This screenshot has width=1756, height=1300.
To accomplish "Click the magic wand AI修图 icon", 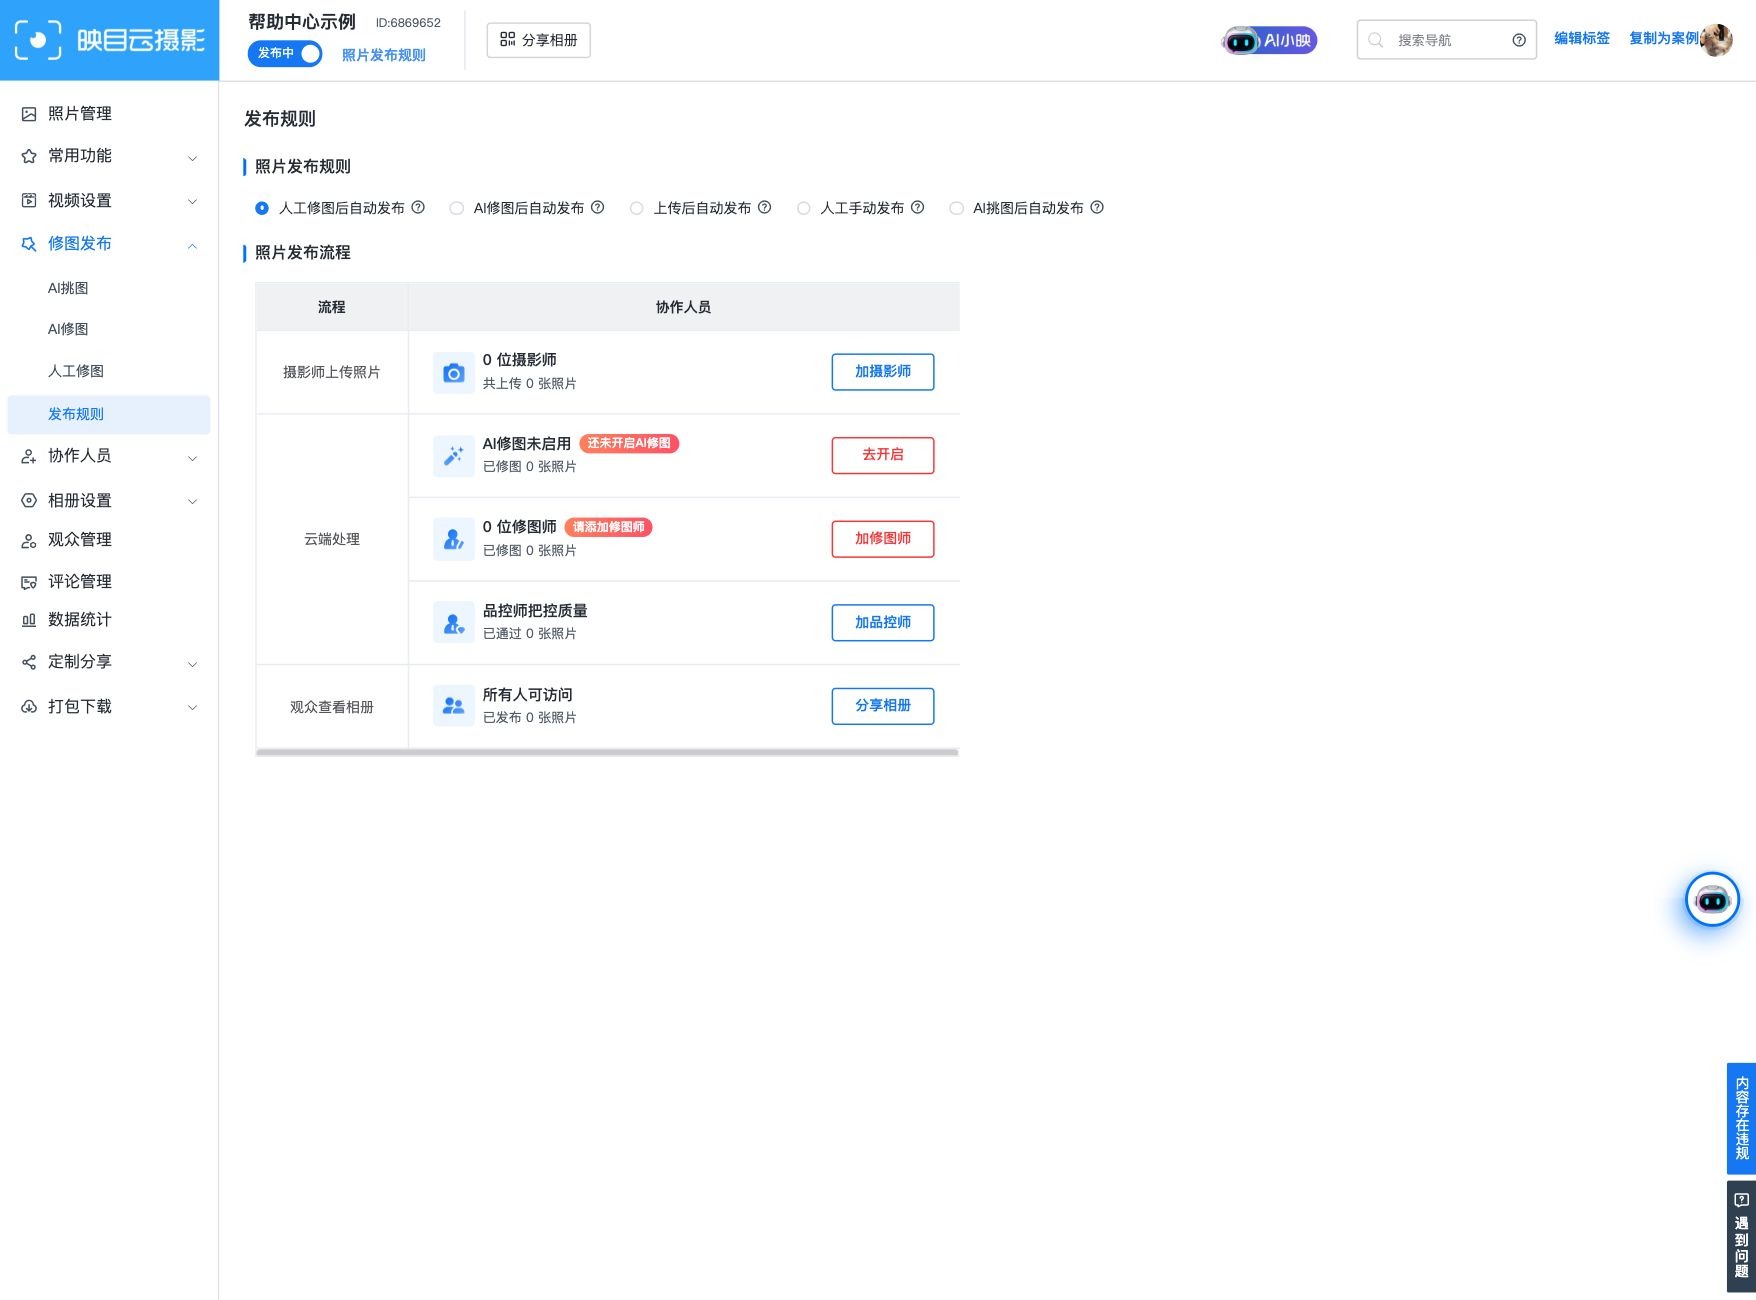I will (x=453, y=455).
